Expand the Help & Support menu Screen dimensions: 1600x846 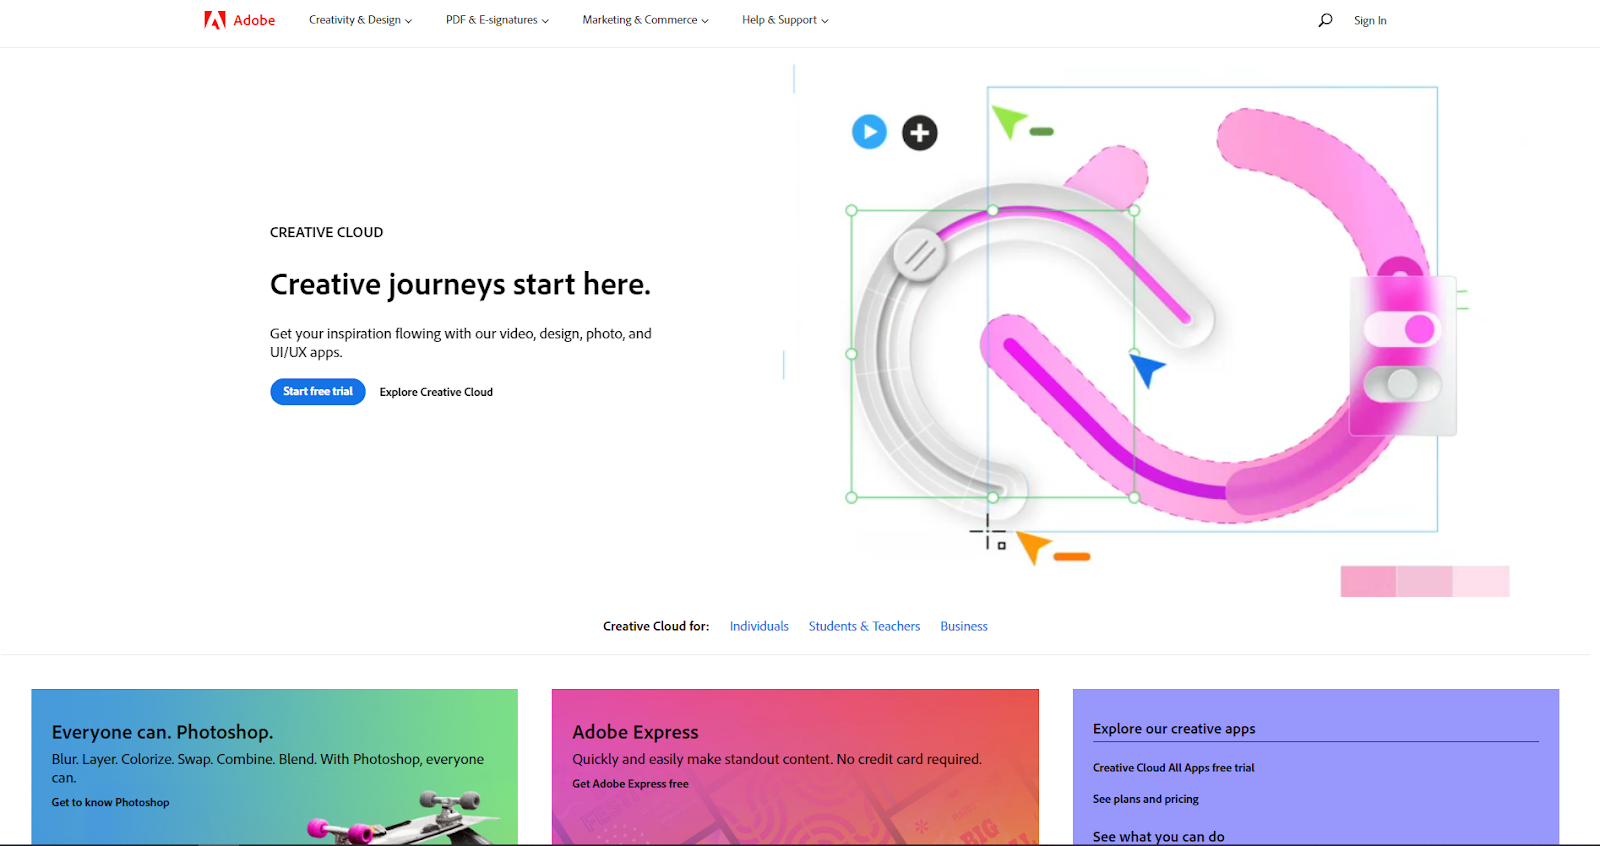[785, 20]
